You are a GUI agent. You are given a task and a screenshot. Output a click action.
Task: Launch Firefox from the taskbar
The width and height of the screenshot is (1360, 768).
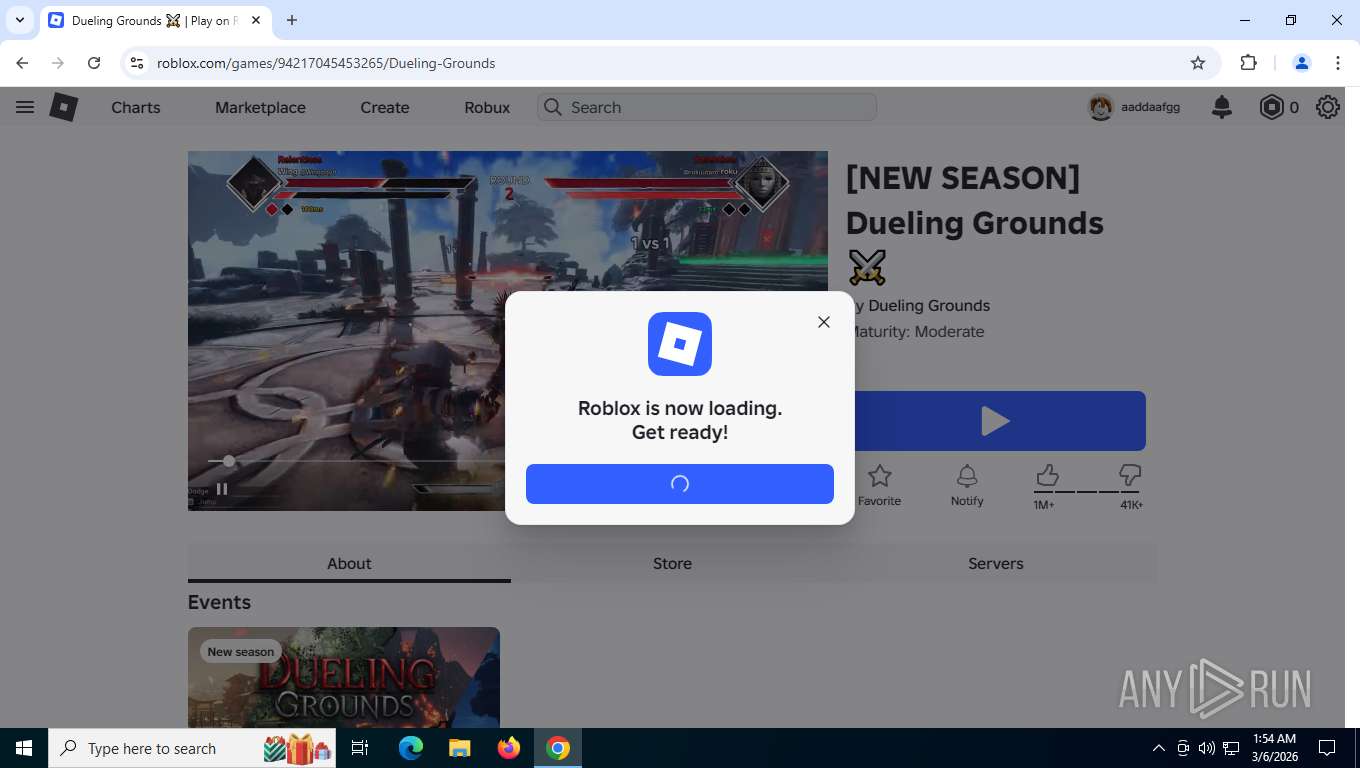point(509,748)
